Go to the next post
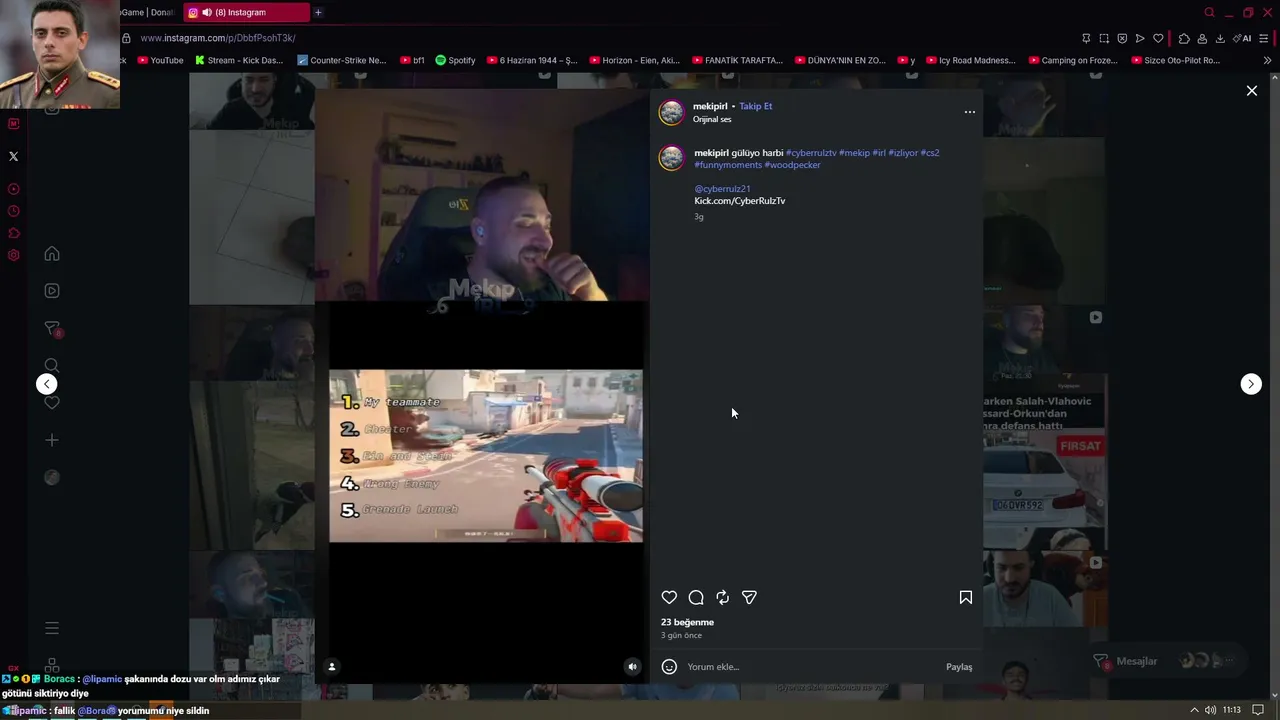Screen dimensions: 1280x720 [x=1251, y=384]
